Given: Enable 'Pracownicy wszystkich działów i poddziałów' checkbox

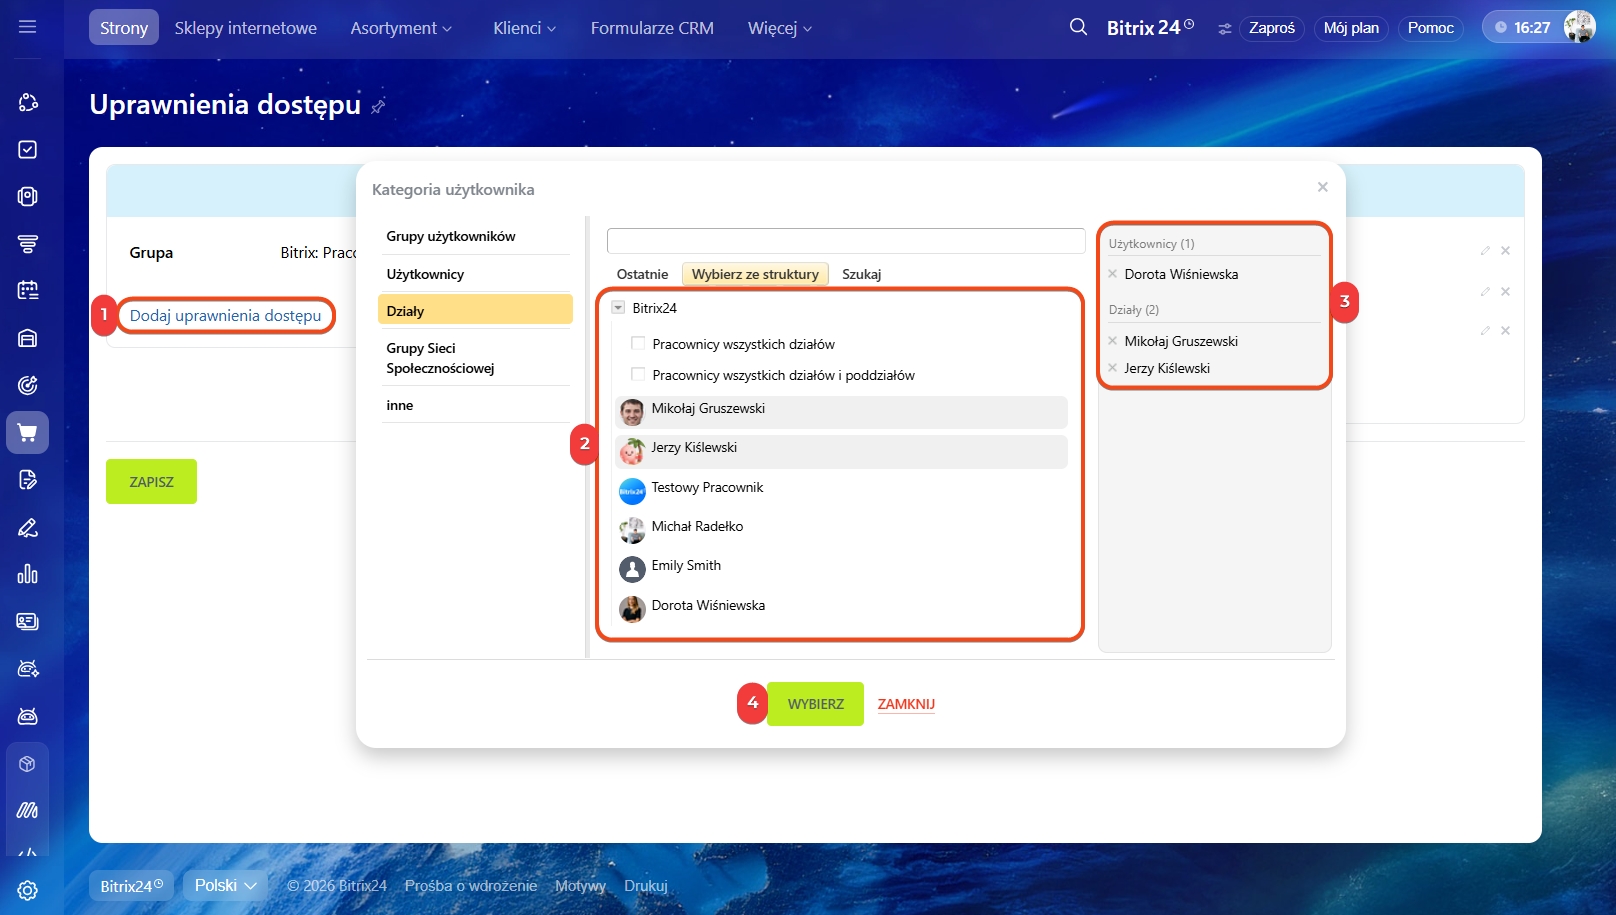Looking at the screenshot, I should (x=638, y=375).
